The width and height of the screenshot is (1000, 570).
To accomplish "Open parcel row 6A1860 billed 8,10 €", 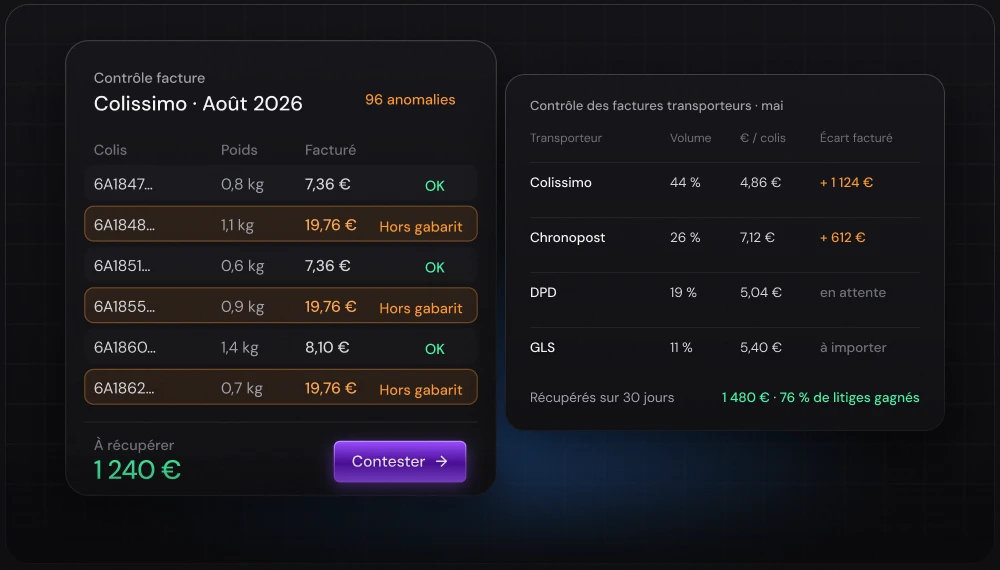I will (x=281, y=347).
